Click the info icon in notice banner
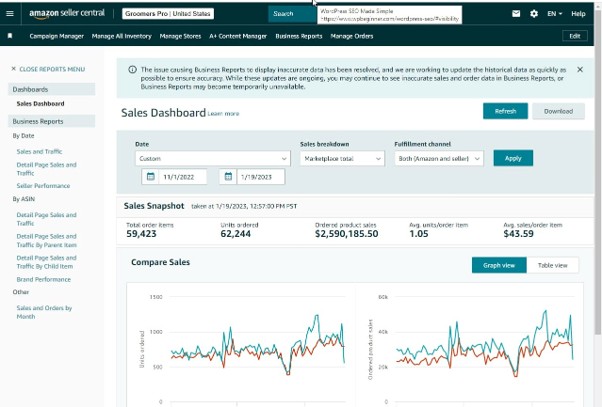 tap(132, 69)
